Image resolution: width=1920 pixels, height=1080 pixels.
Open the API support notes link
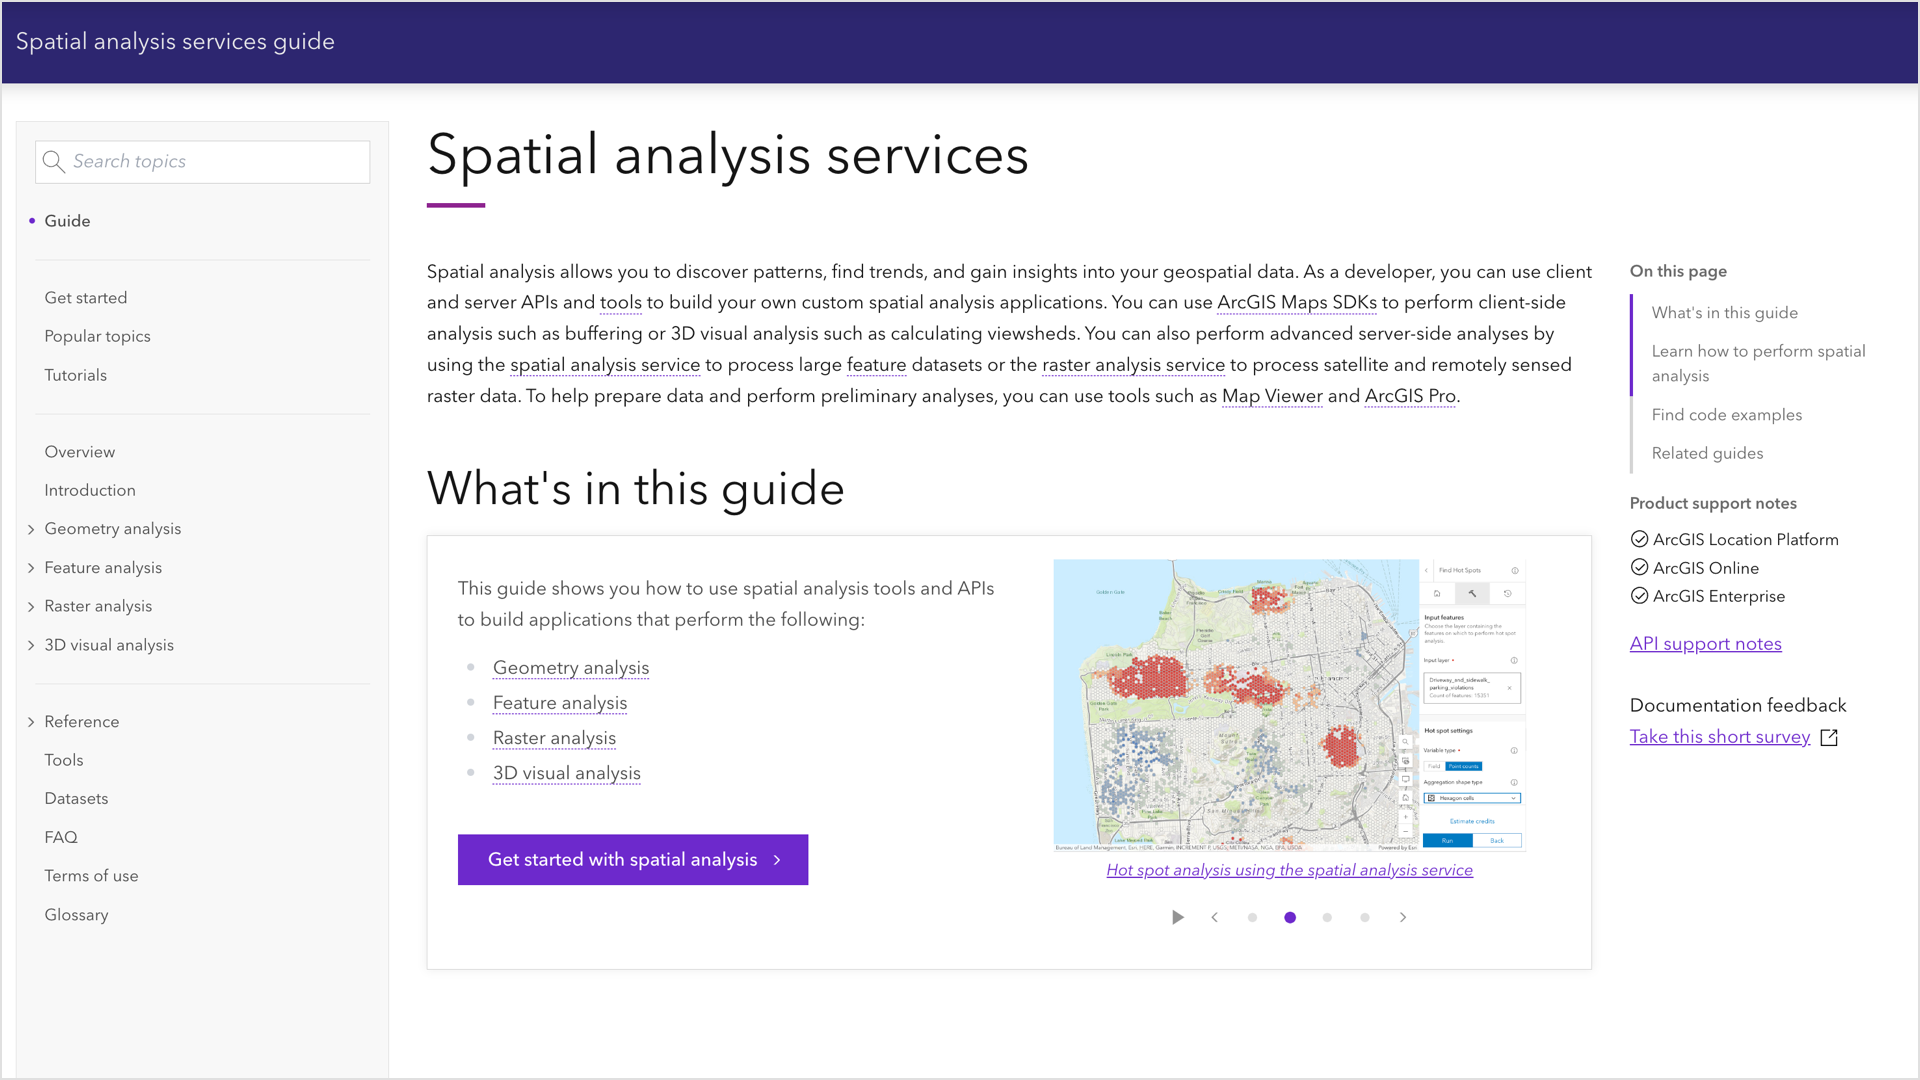coord(1705,643)
